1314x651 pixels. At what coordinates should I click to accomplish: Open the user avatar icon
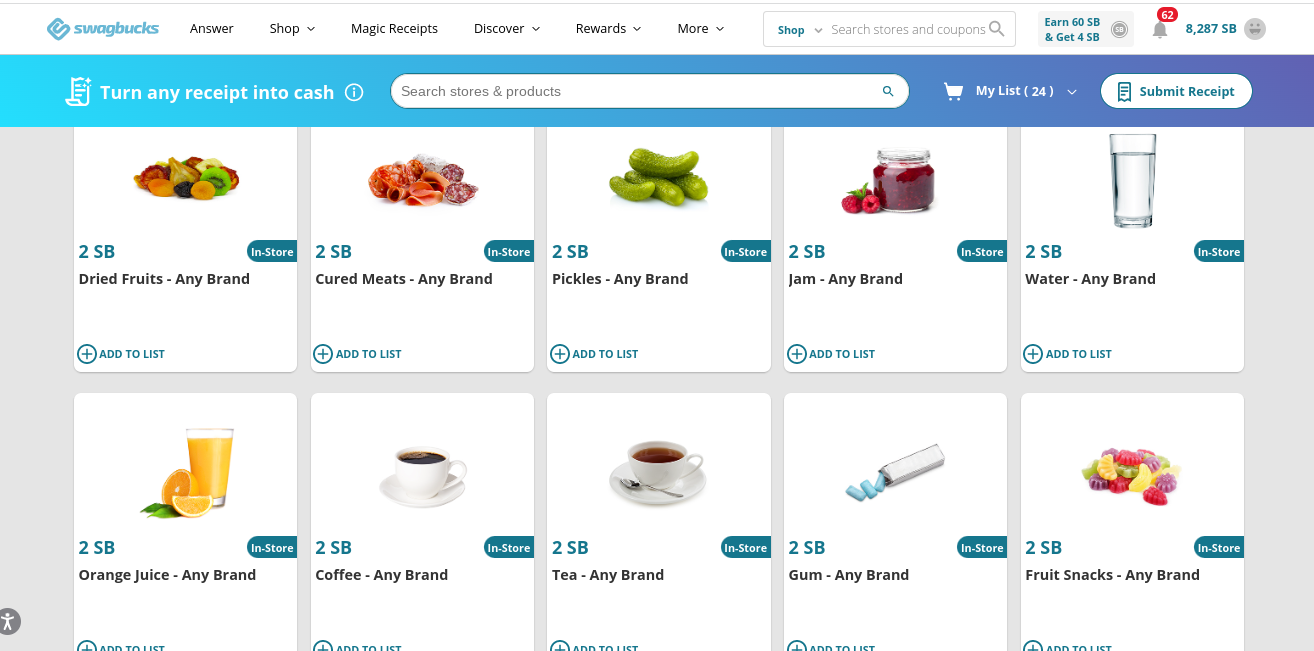click(x=1255, y=29)
